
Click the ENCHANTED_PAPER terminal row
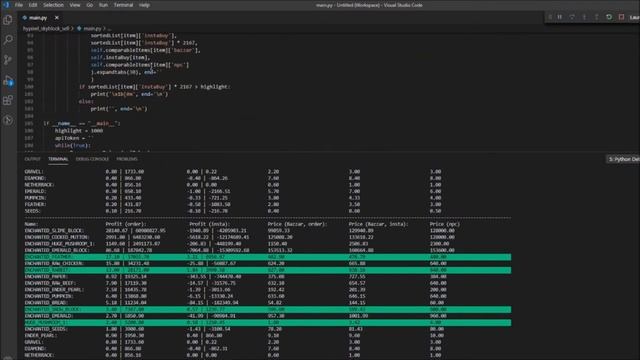267,276
